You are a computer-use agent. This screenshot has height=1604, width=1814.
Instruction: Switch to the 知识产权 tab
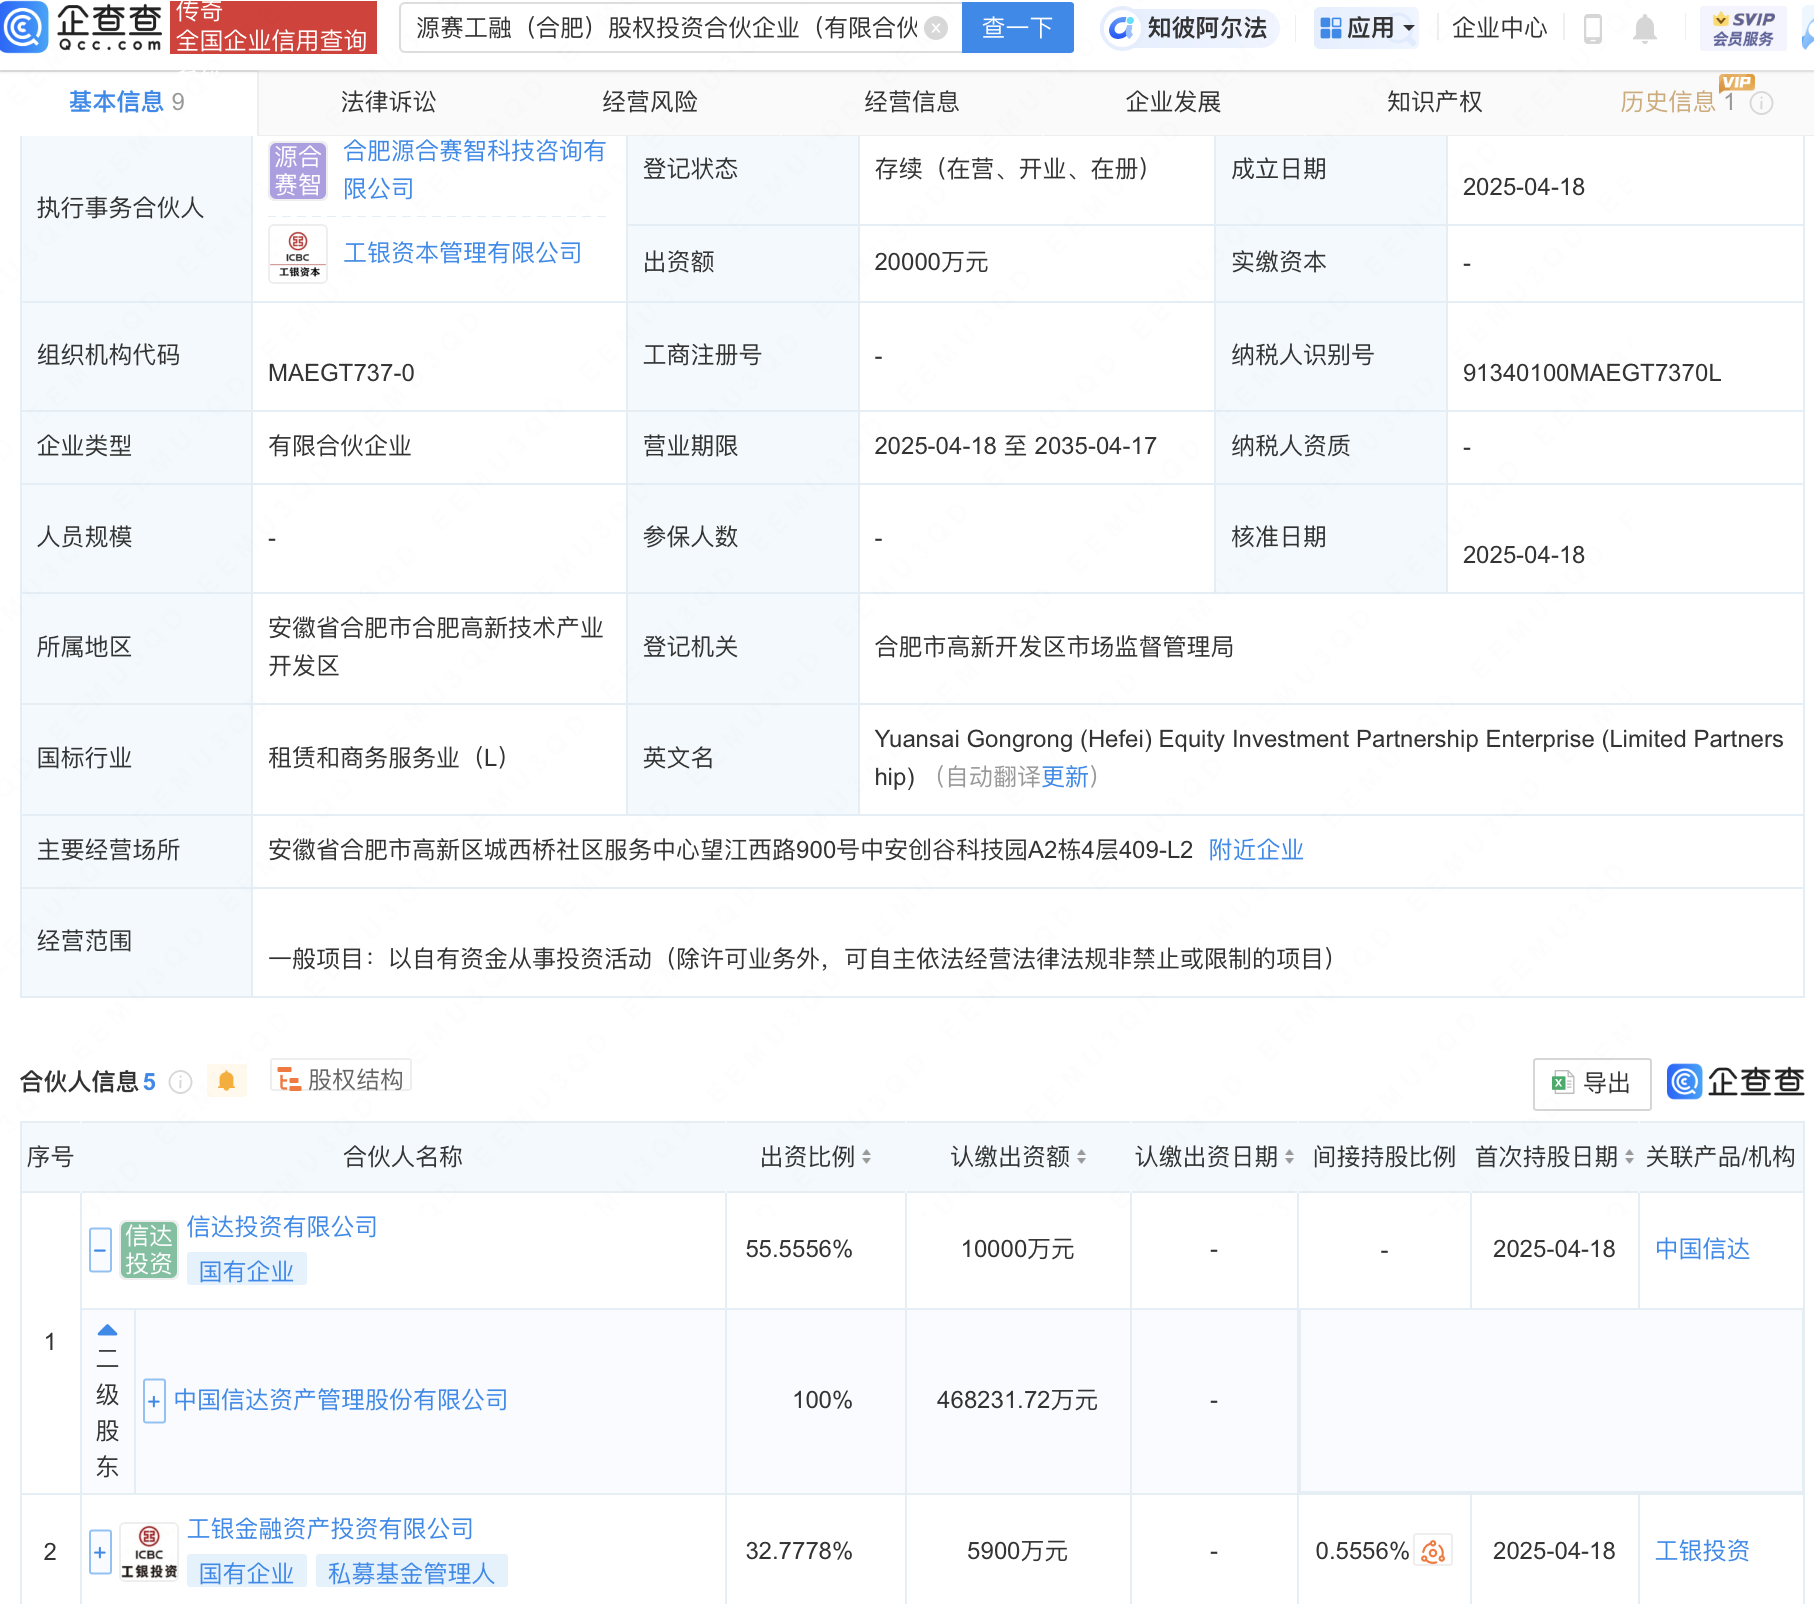pos(1434,102)
